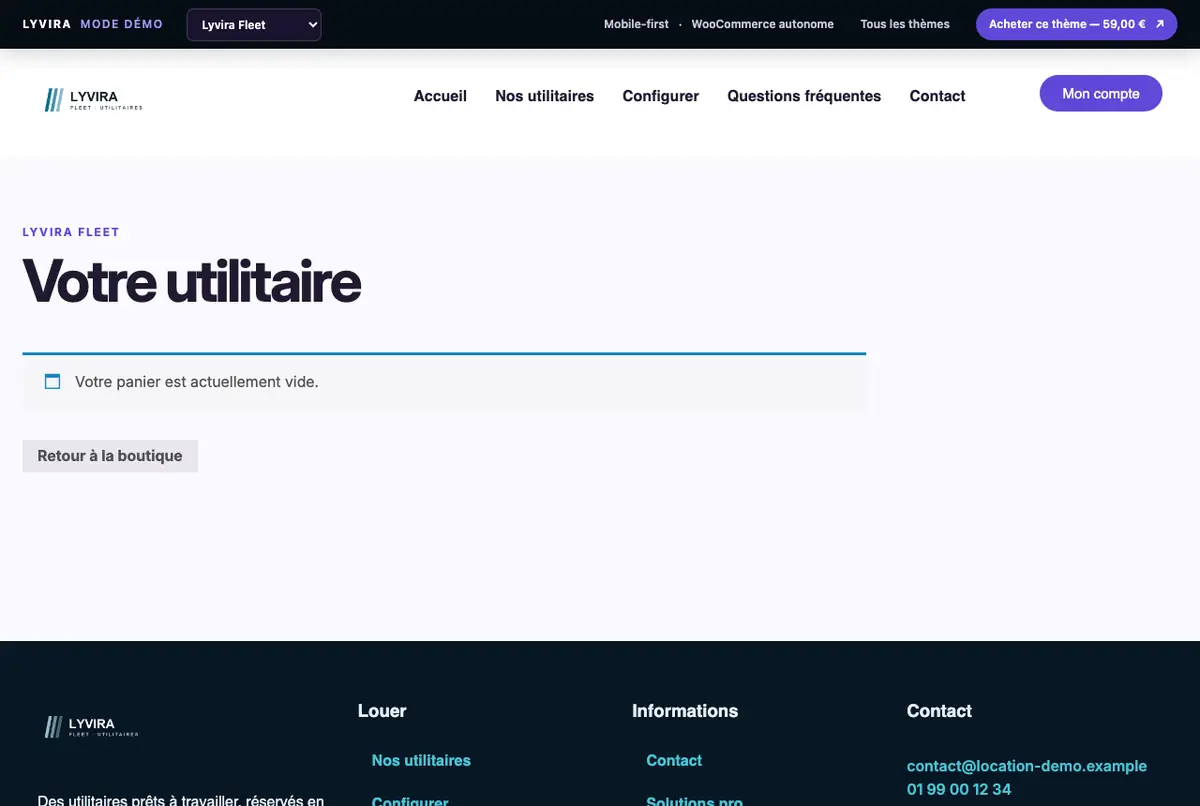Click the Lyvira logo in the footer
The image size is (1200, 806).
(92, 727)
